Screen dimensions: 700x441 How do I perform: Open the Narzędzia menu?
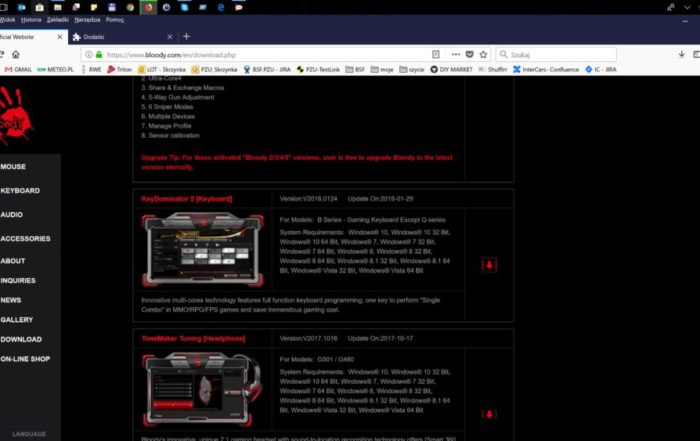tap(87, 20)
